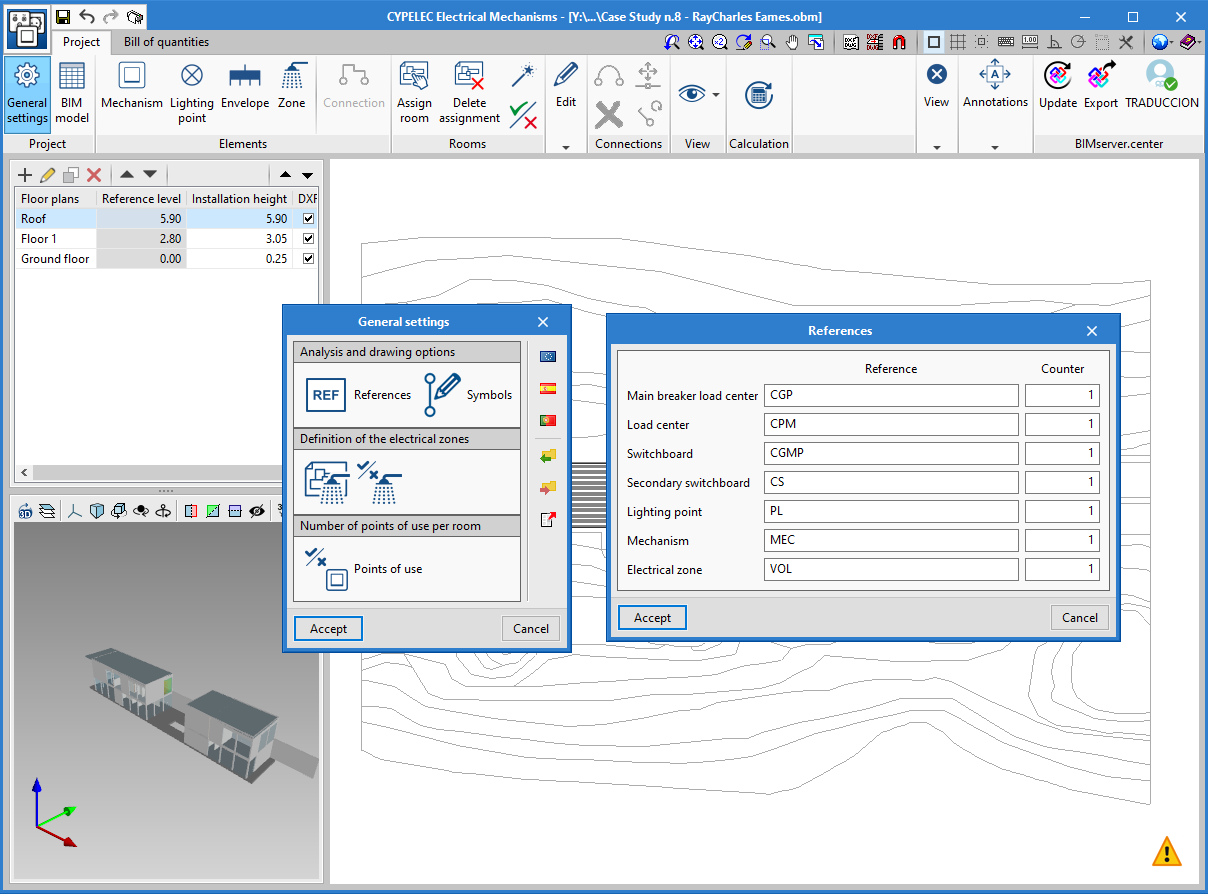
Task: Switch to the Project tab
Action: [x=82, y=42]
